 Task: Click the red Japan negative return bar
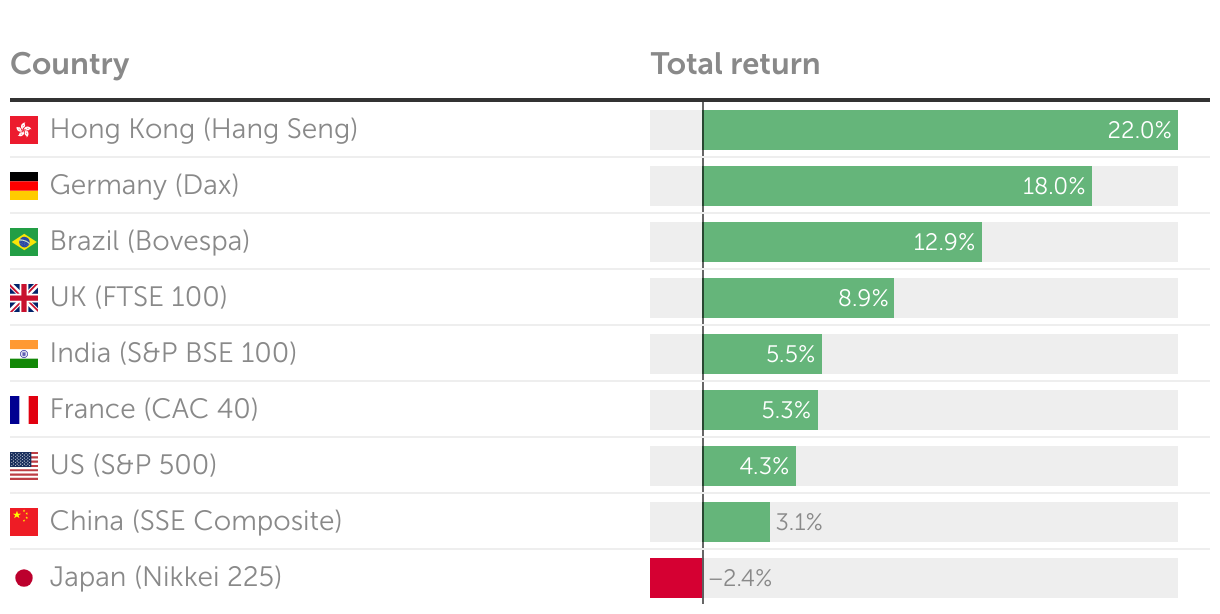[676, 578]
